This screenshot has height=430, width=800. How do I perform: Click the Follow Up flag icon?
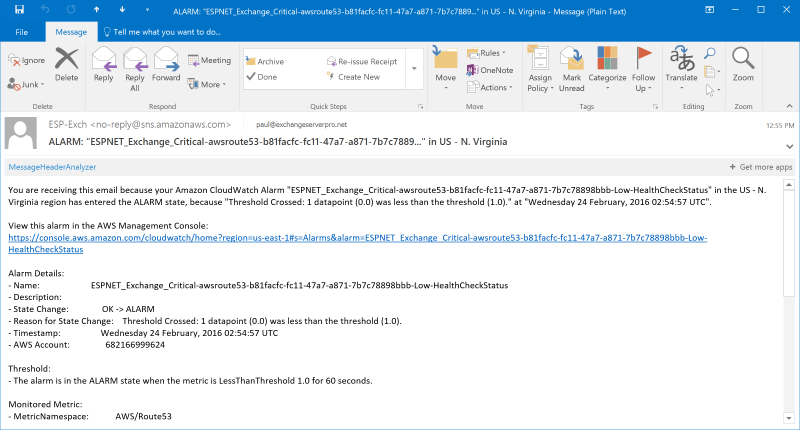click(x=643, y=58)
